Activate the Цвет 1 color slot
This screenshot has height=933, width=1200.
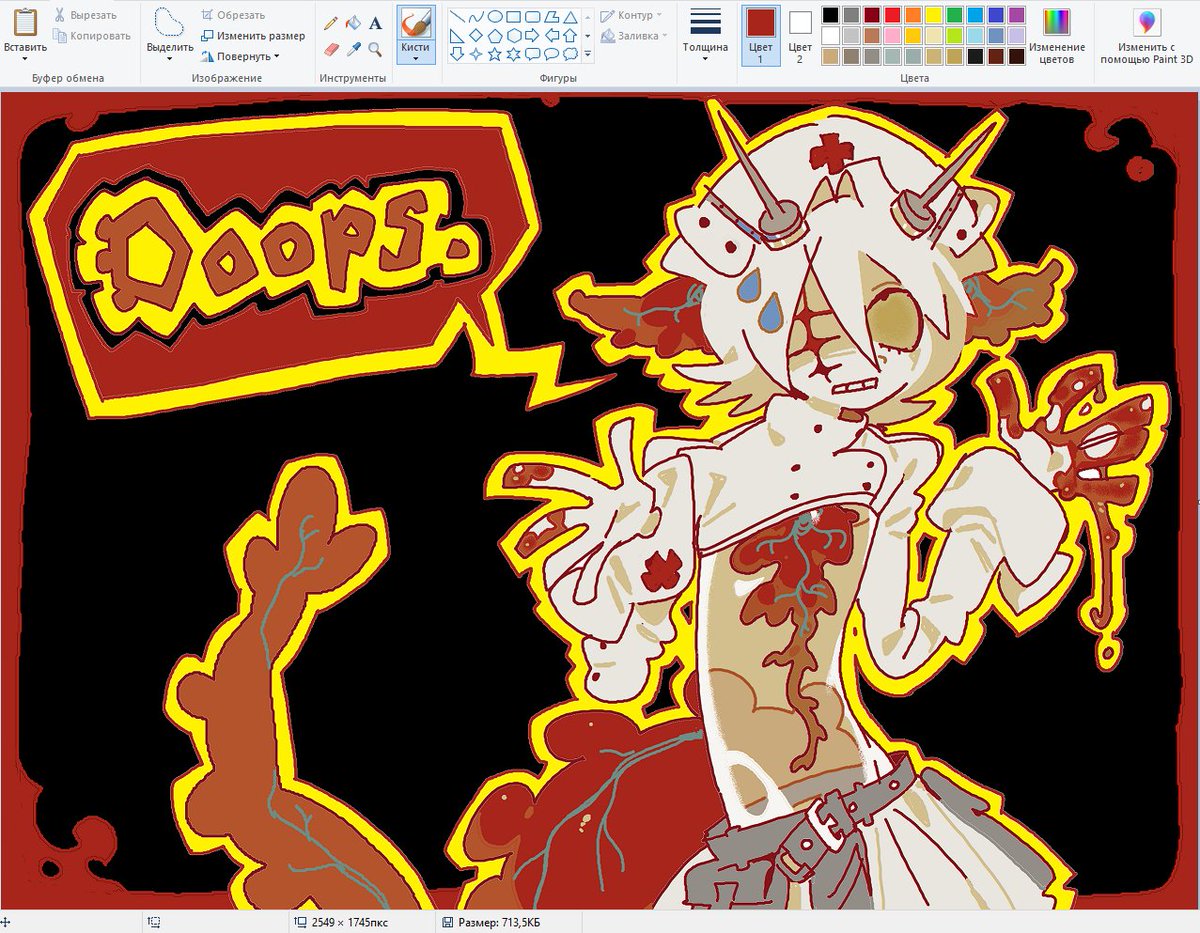pyautogui.click(x=760, y=36)
